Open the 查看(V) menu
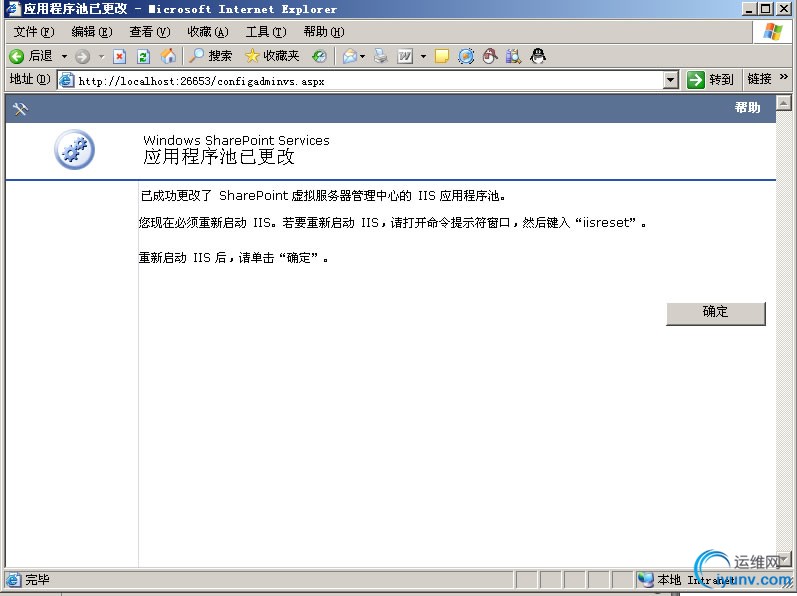 (149, 32)
